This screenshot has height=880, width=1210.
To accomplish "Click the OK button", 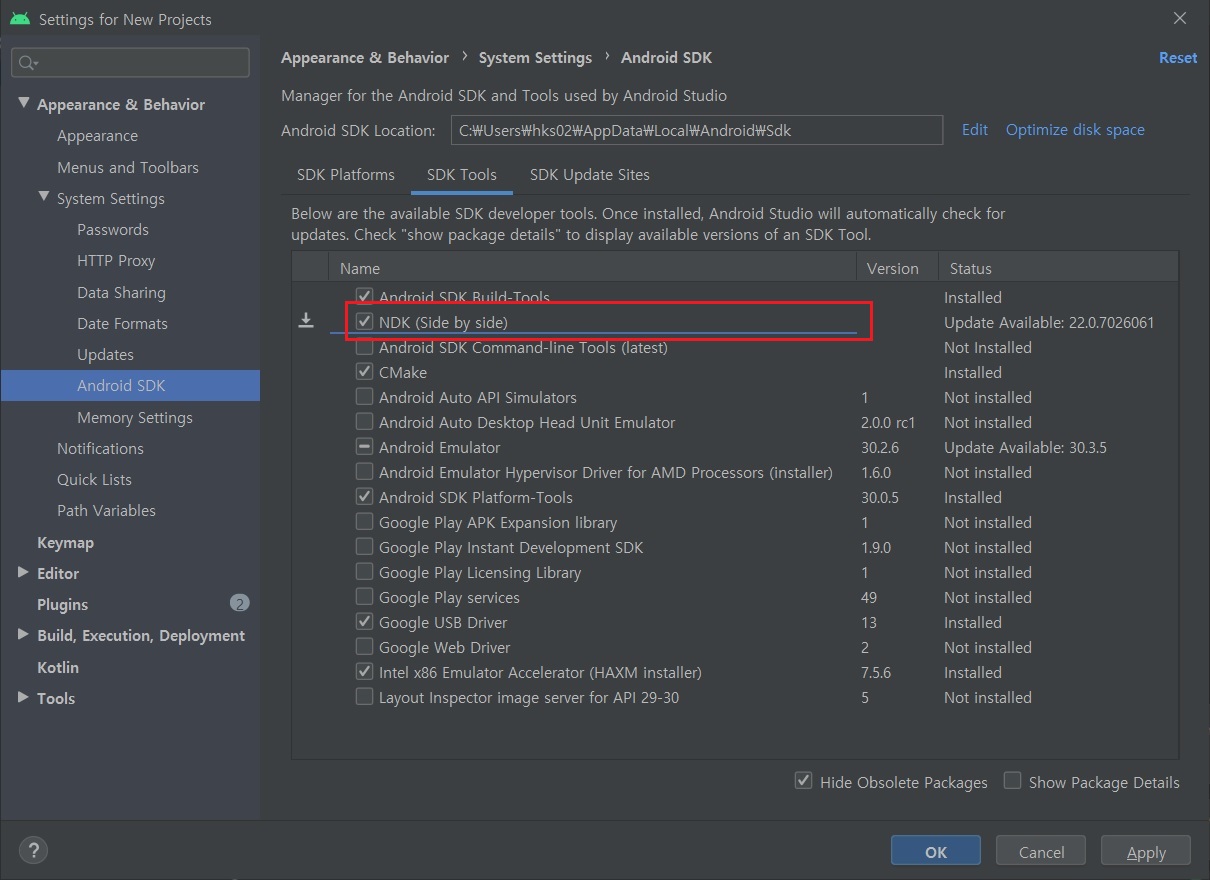I will (936, 852).
